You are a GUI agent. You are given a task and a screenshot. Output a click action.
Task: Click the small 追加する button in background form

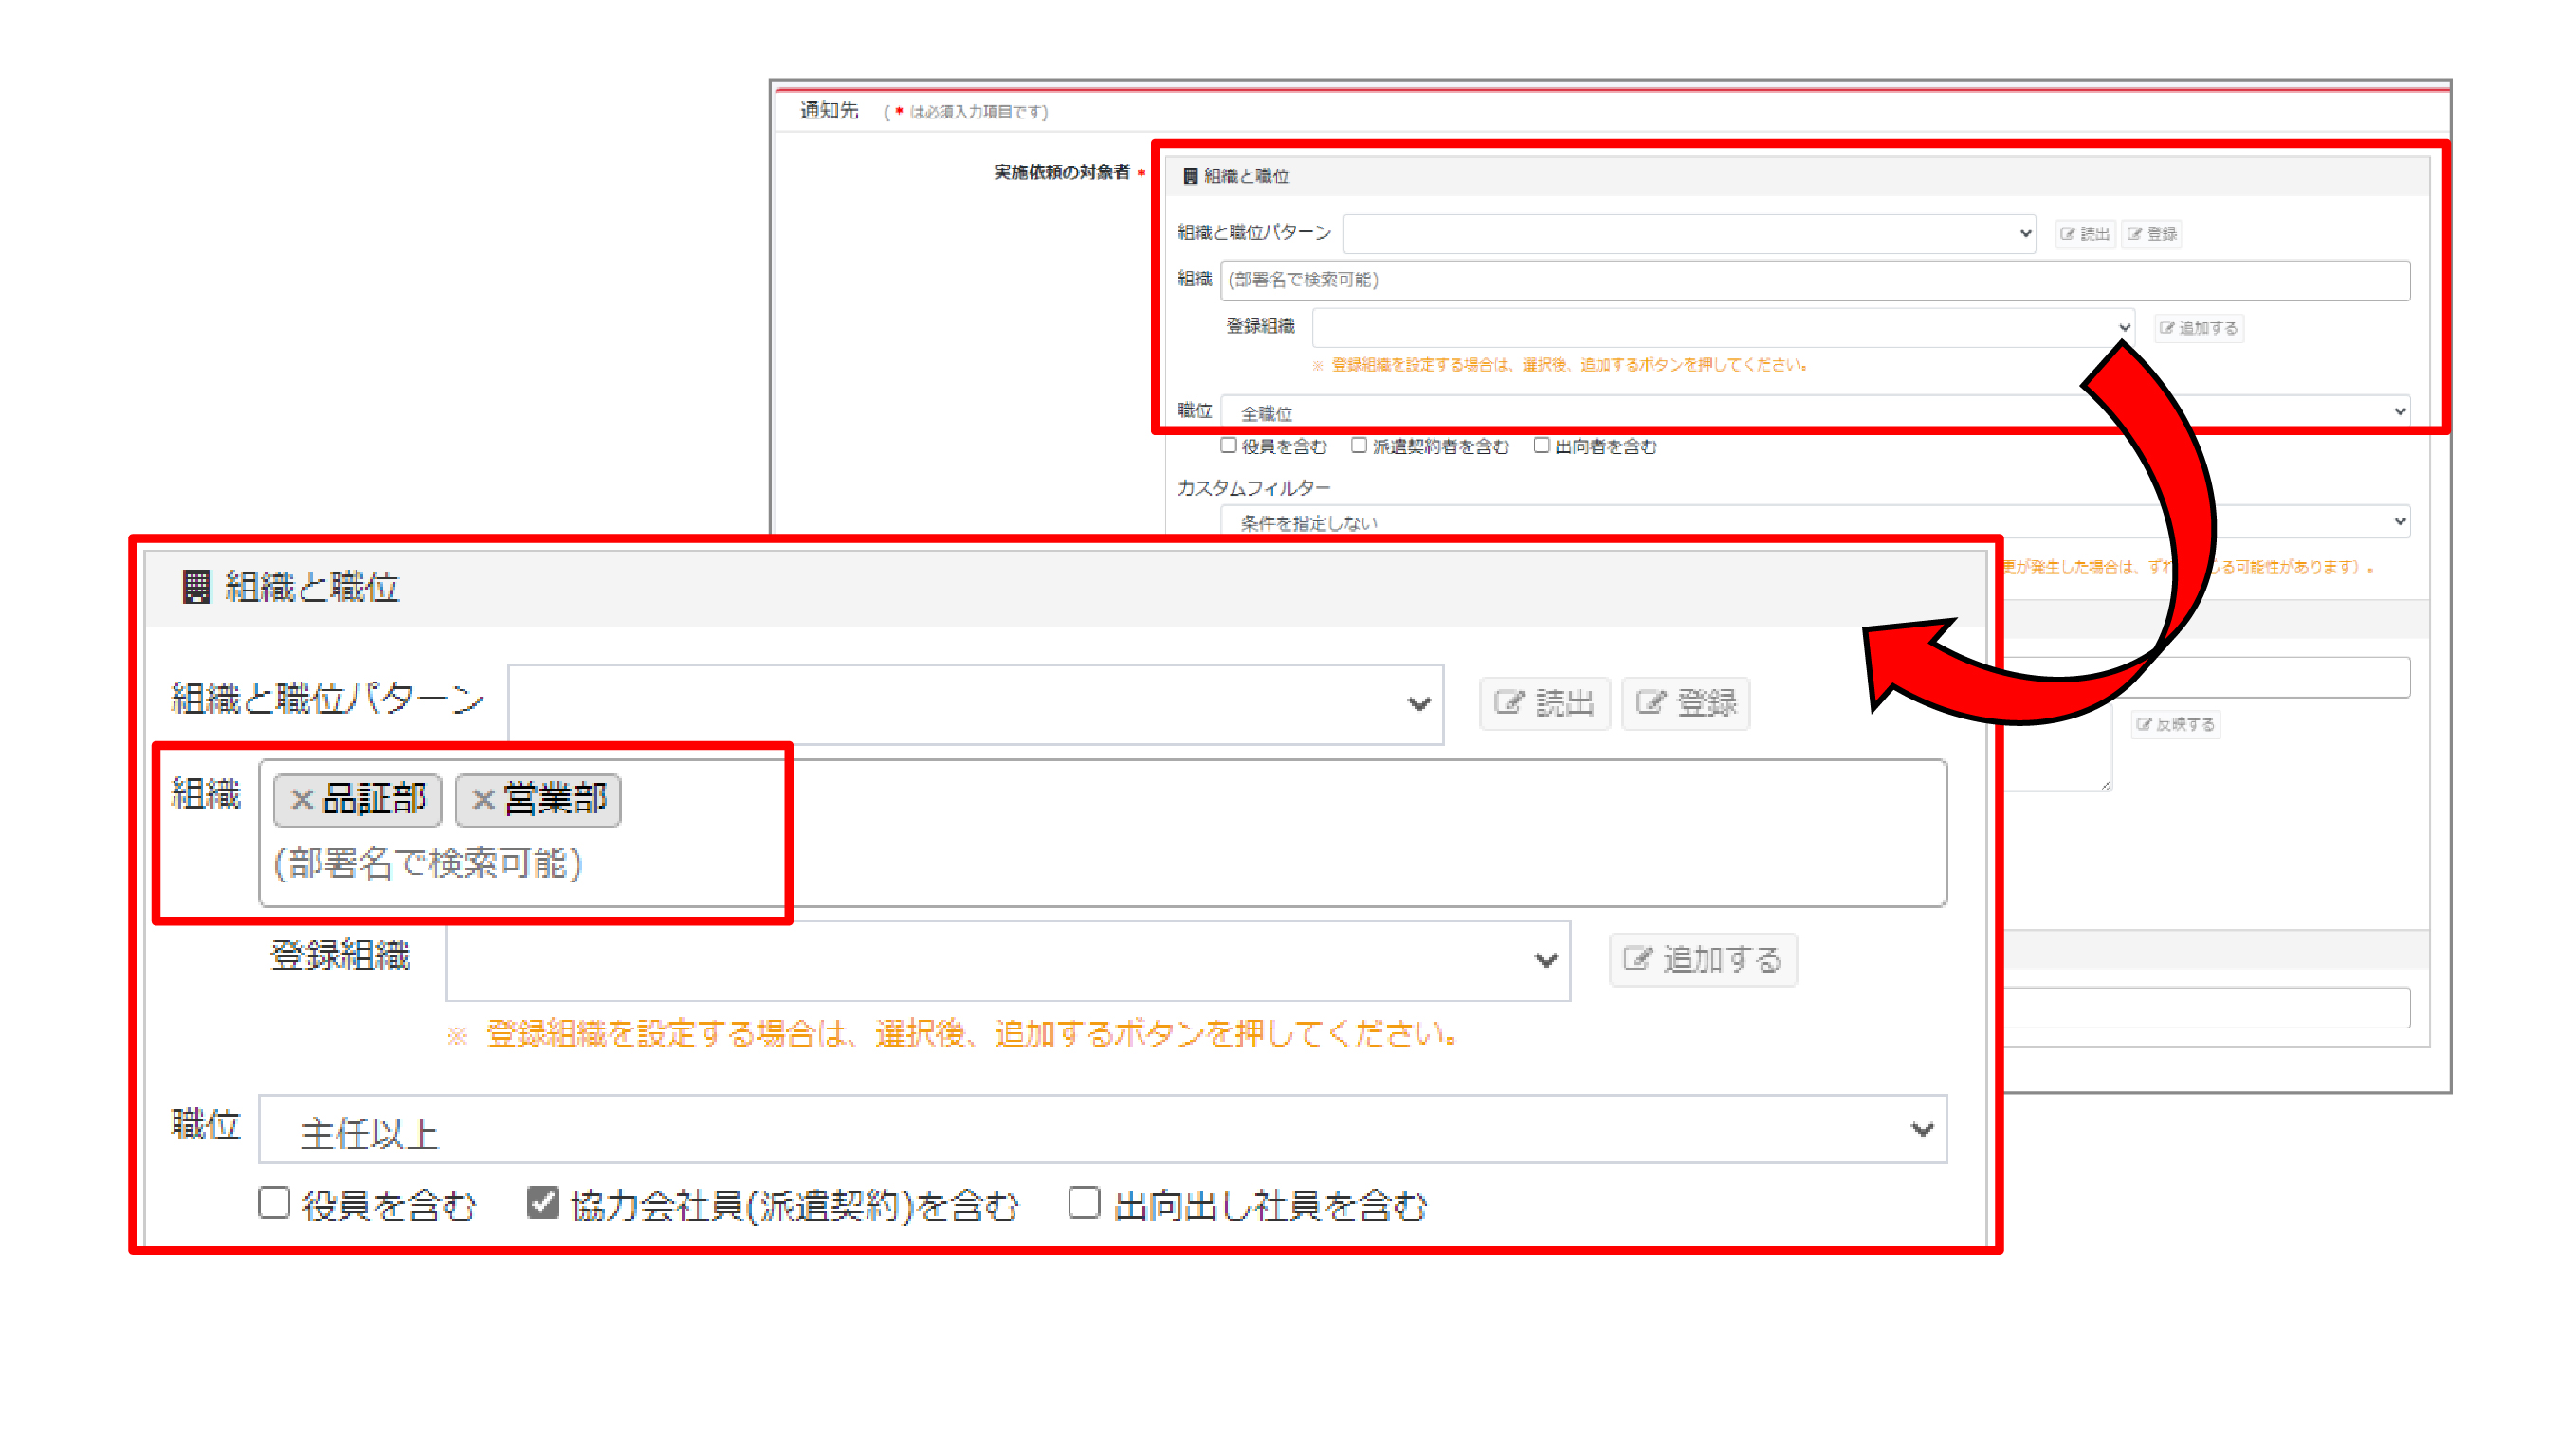pos(2198,328)
